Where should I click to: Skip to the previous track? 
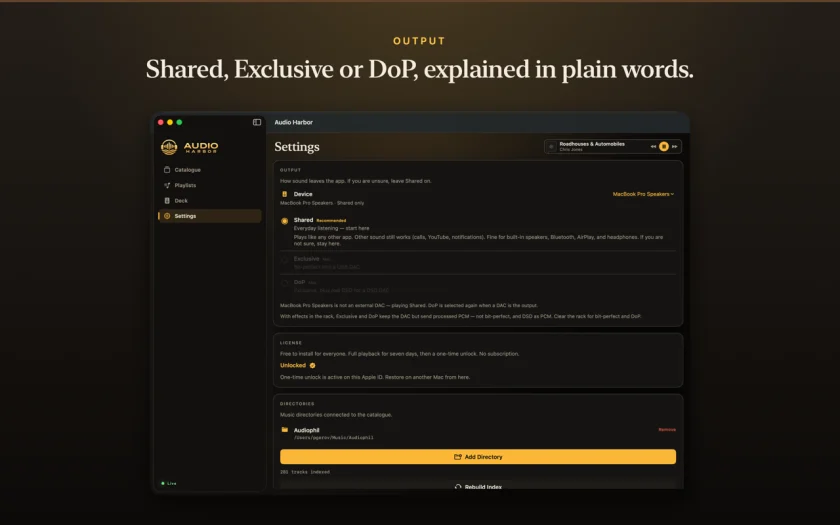click(x=653, y=146)
